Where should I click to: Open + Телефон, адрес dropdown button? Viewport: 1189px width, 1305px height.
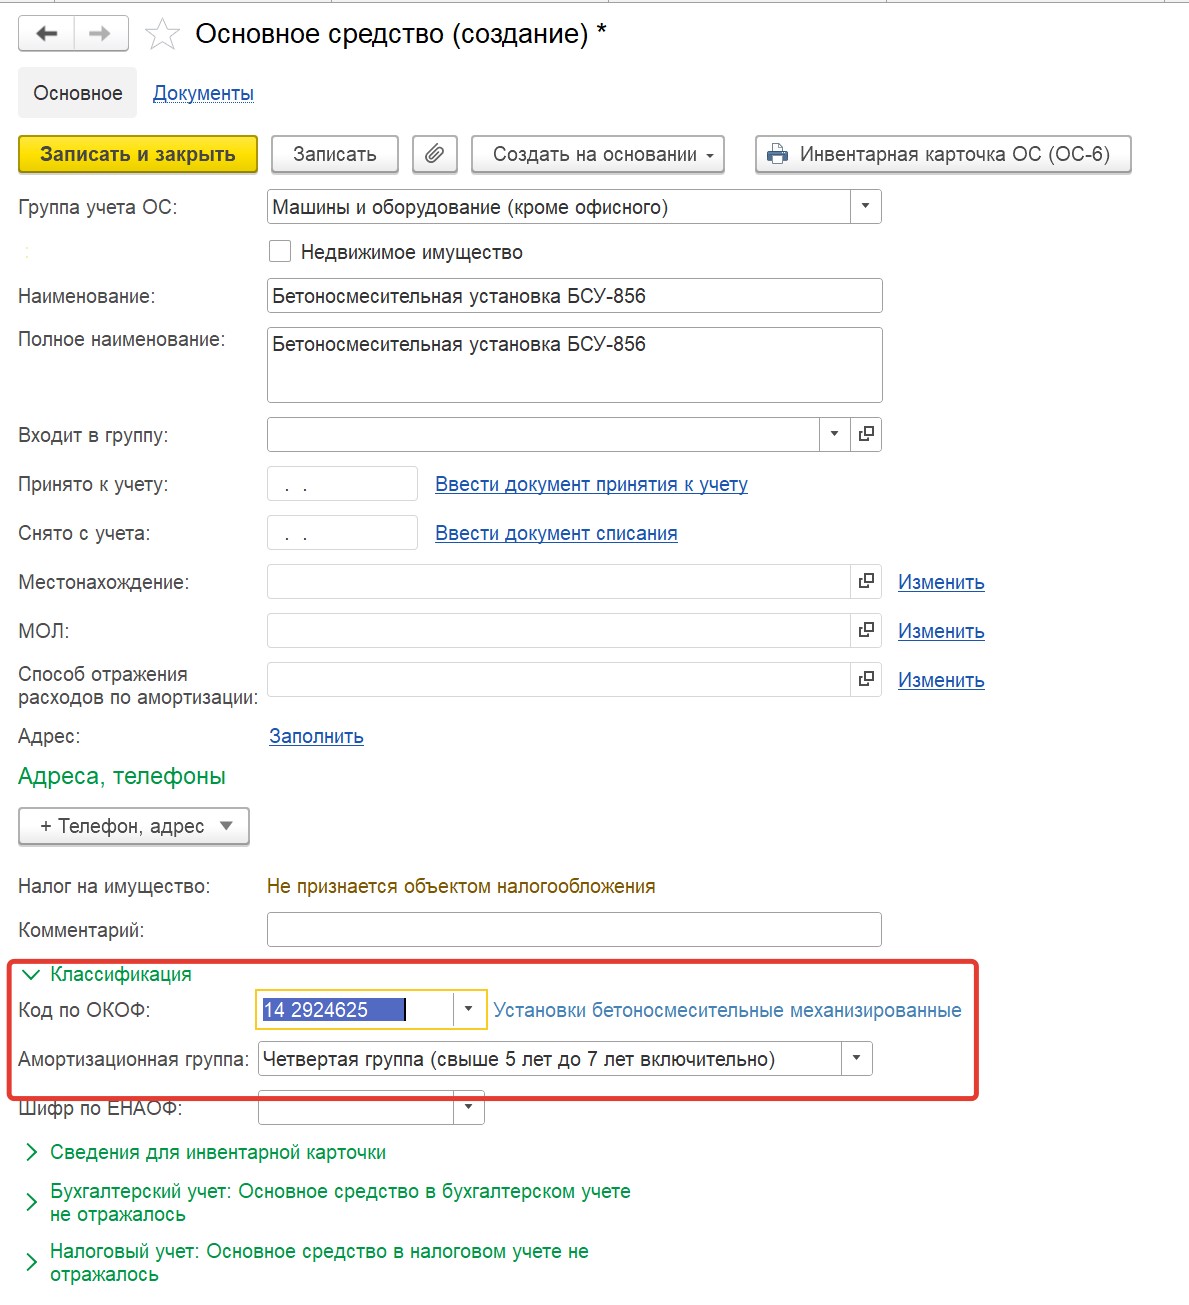133,826
